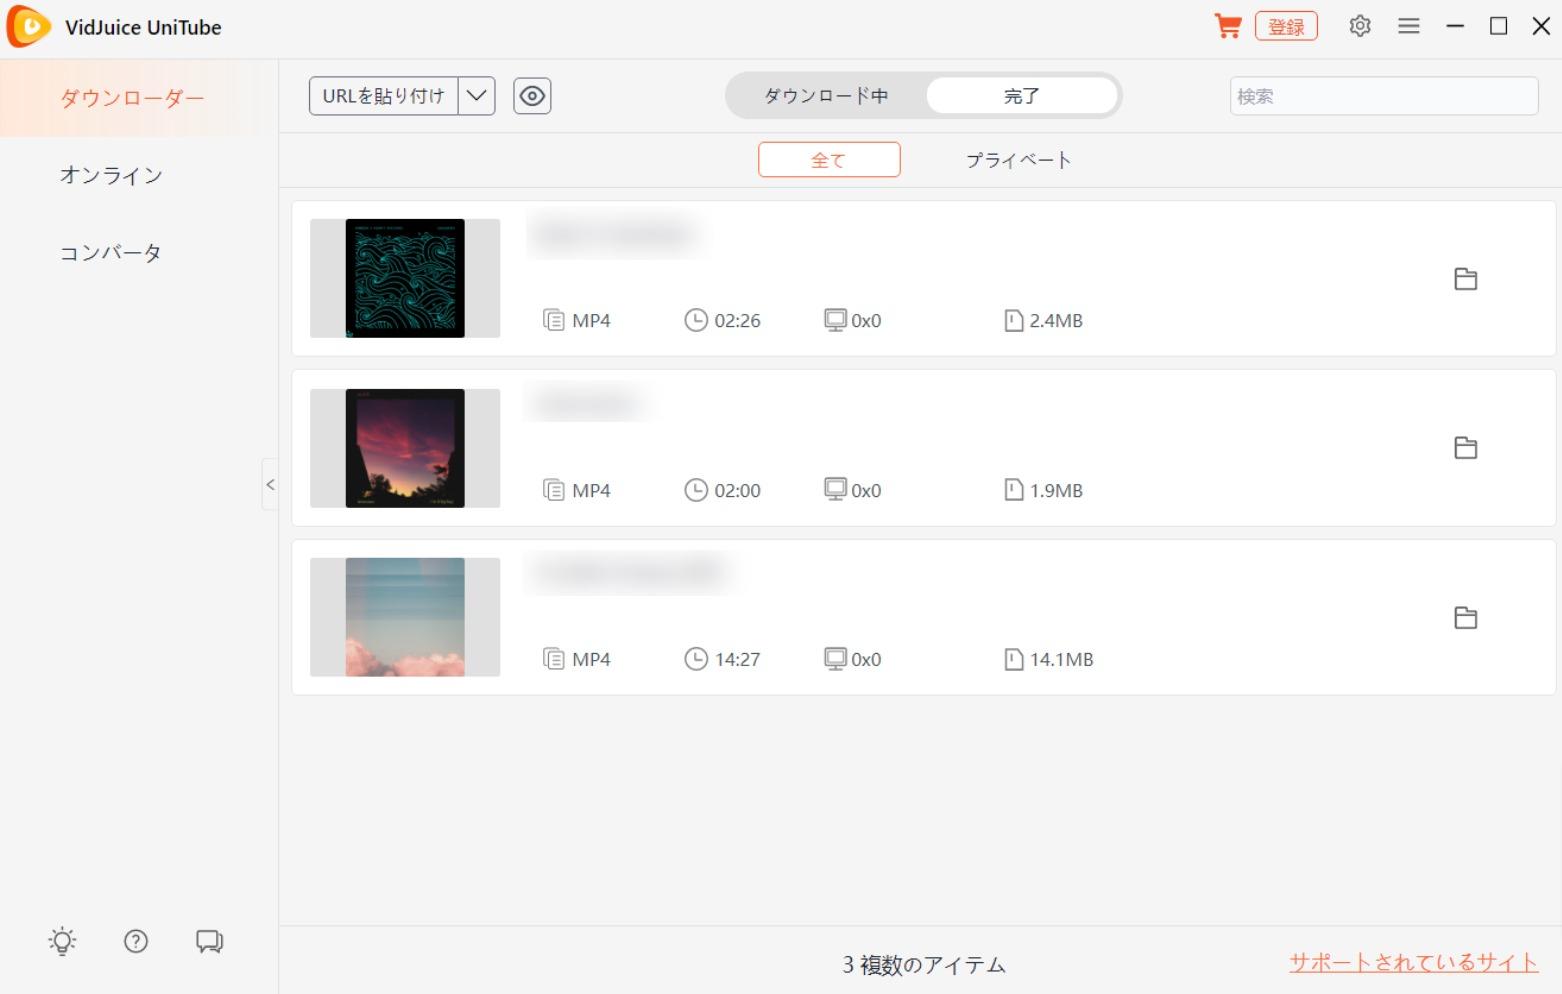Click the blurred title of the 02:00 video
This screenshot has height=994, width=1562.
pyautogui.click(x=587, y=404)
